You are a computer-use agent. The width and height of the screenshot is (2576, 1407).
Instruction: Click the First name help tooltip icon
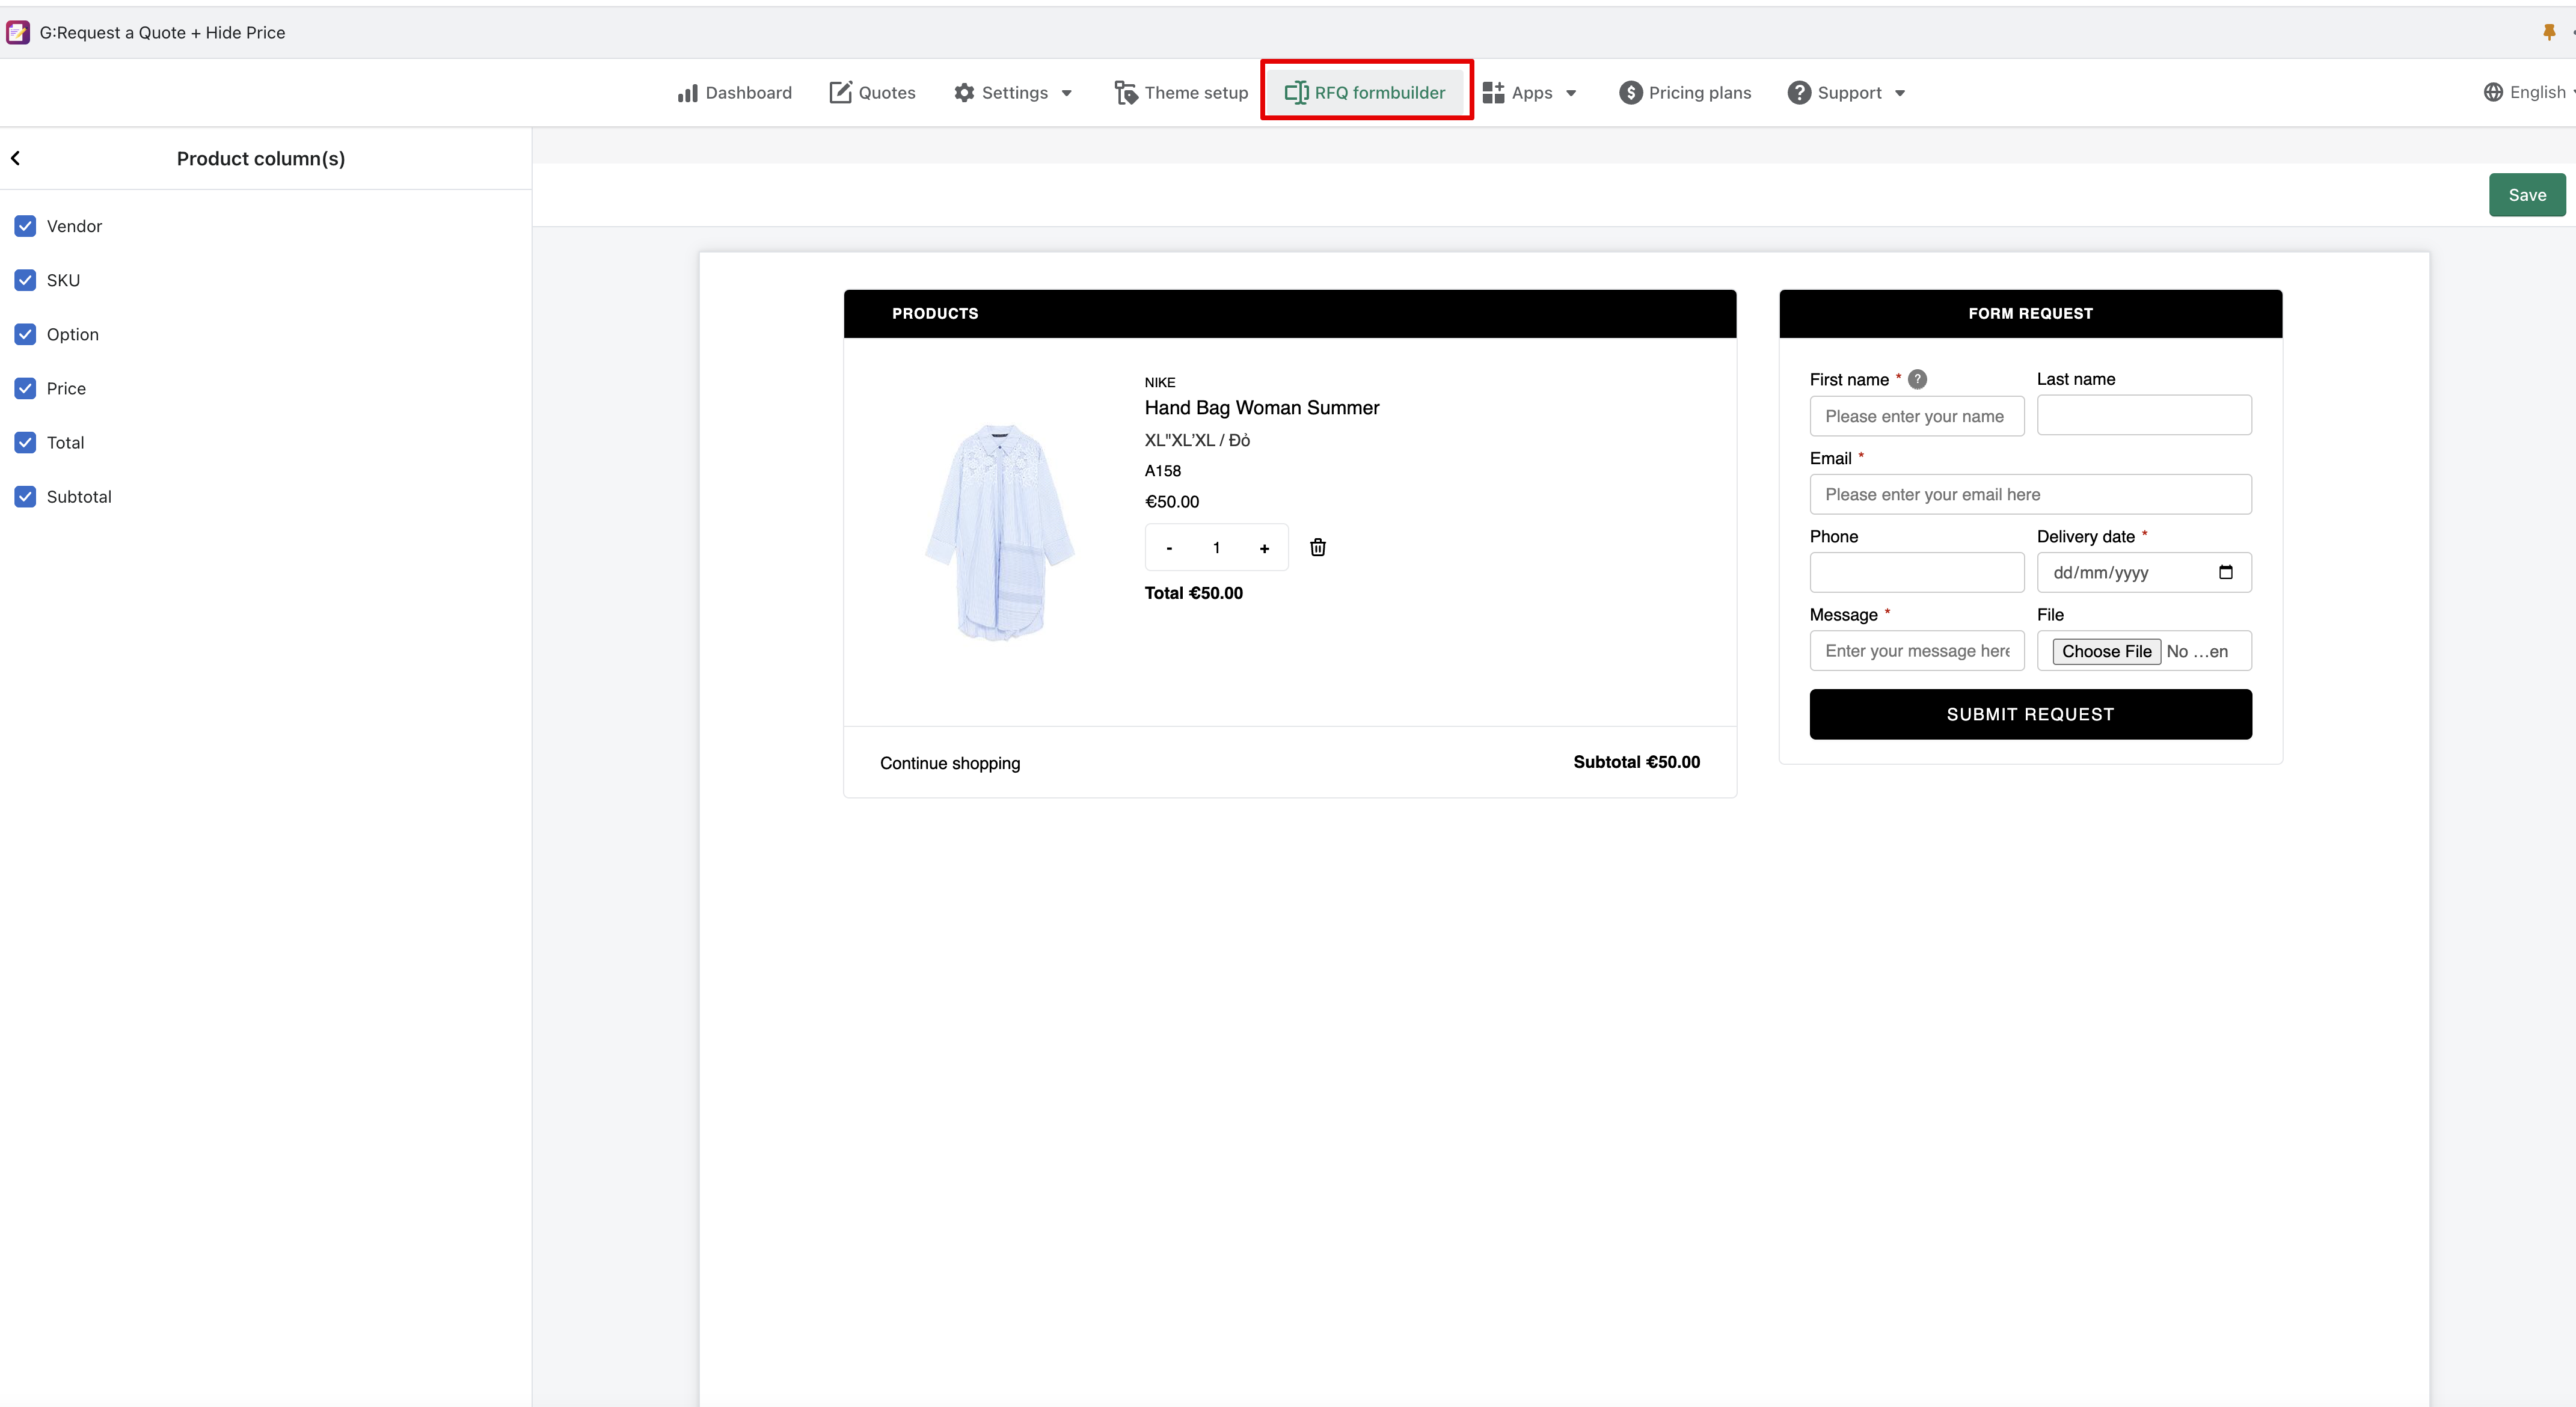tap(1917, 379)
